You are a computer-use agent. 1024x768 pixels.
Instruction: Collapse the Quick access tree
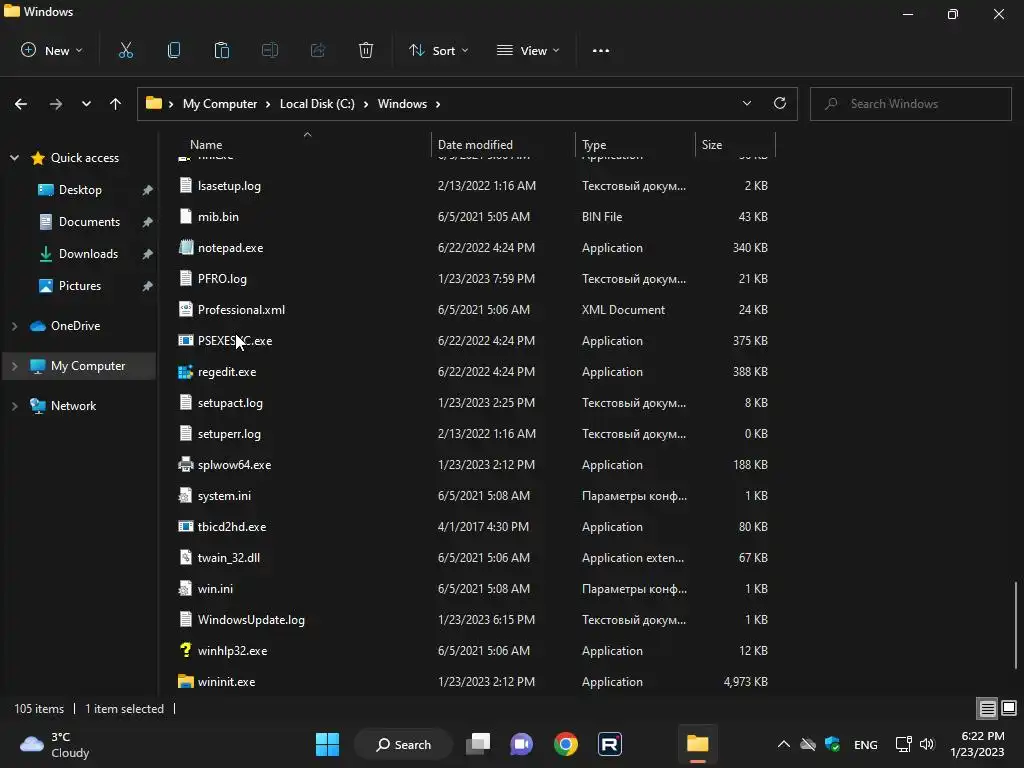coord(14,157)
